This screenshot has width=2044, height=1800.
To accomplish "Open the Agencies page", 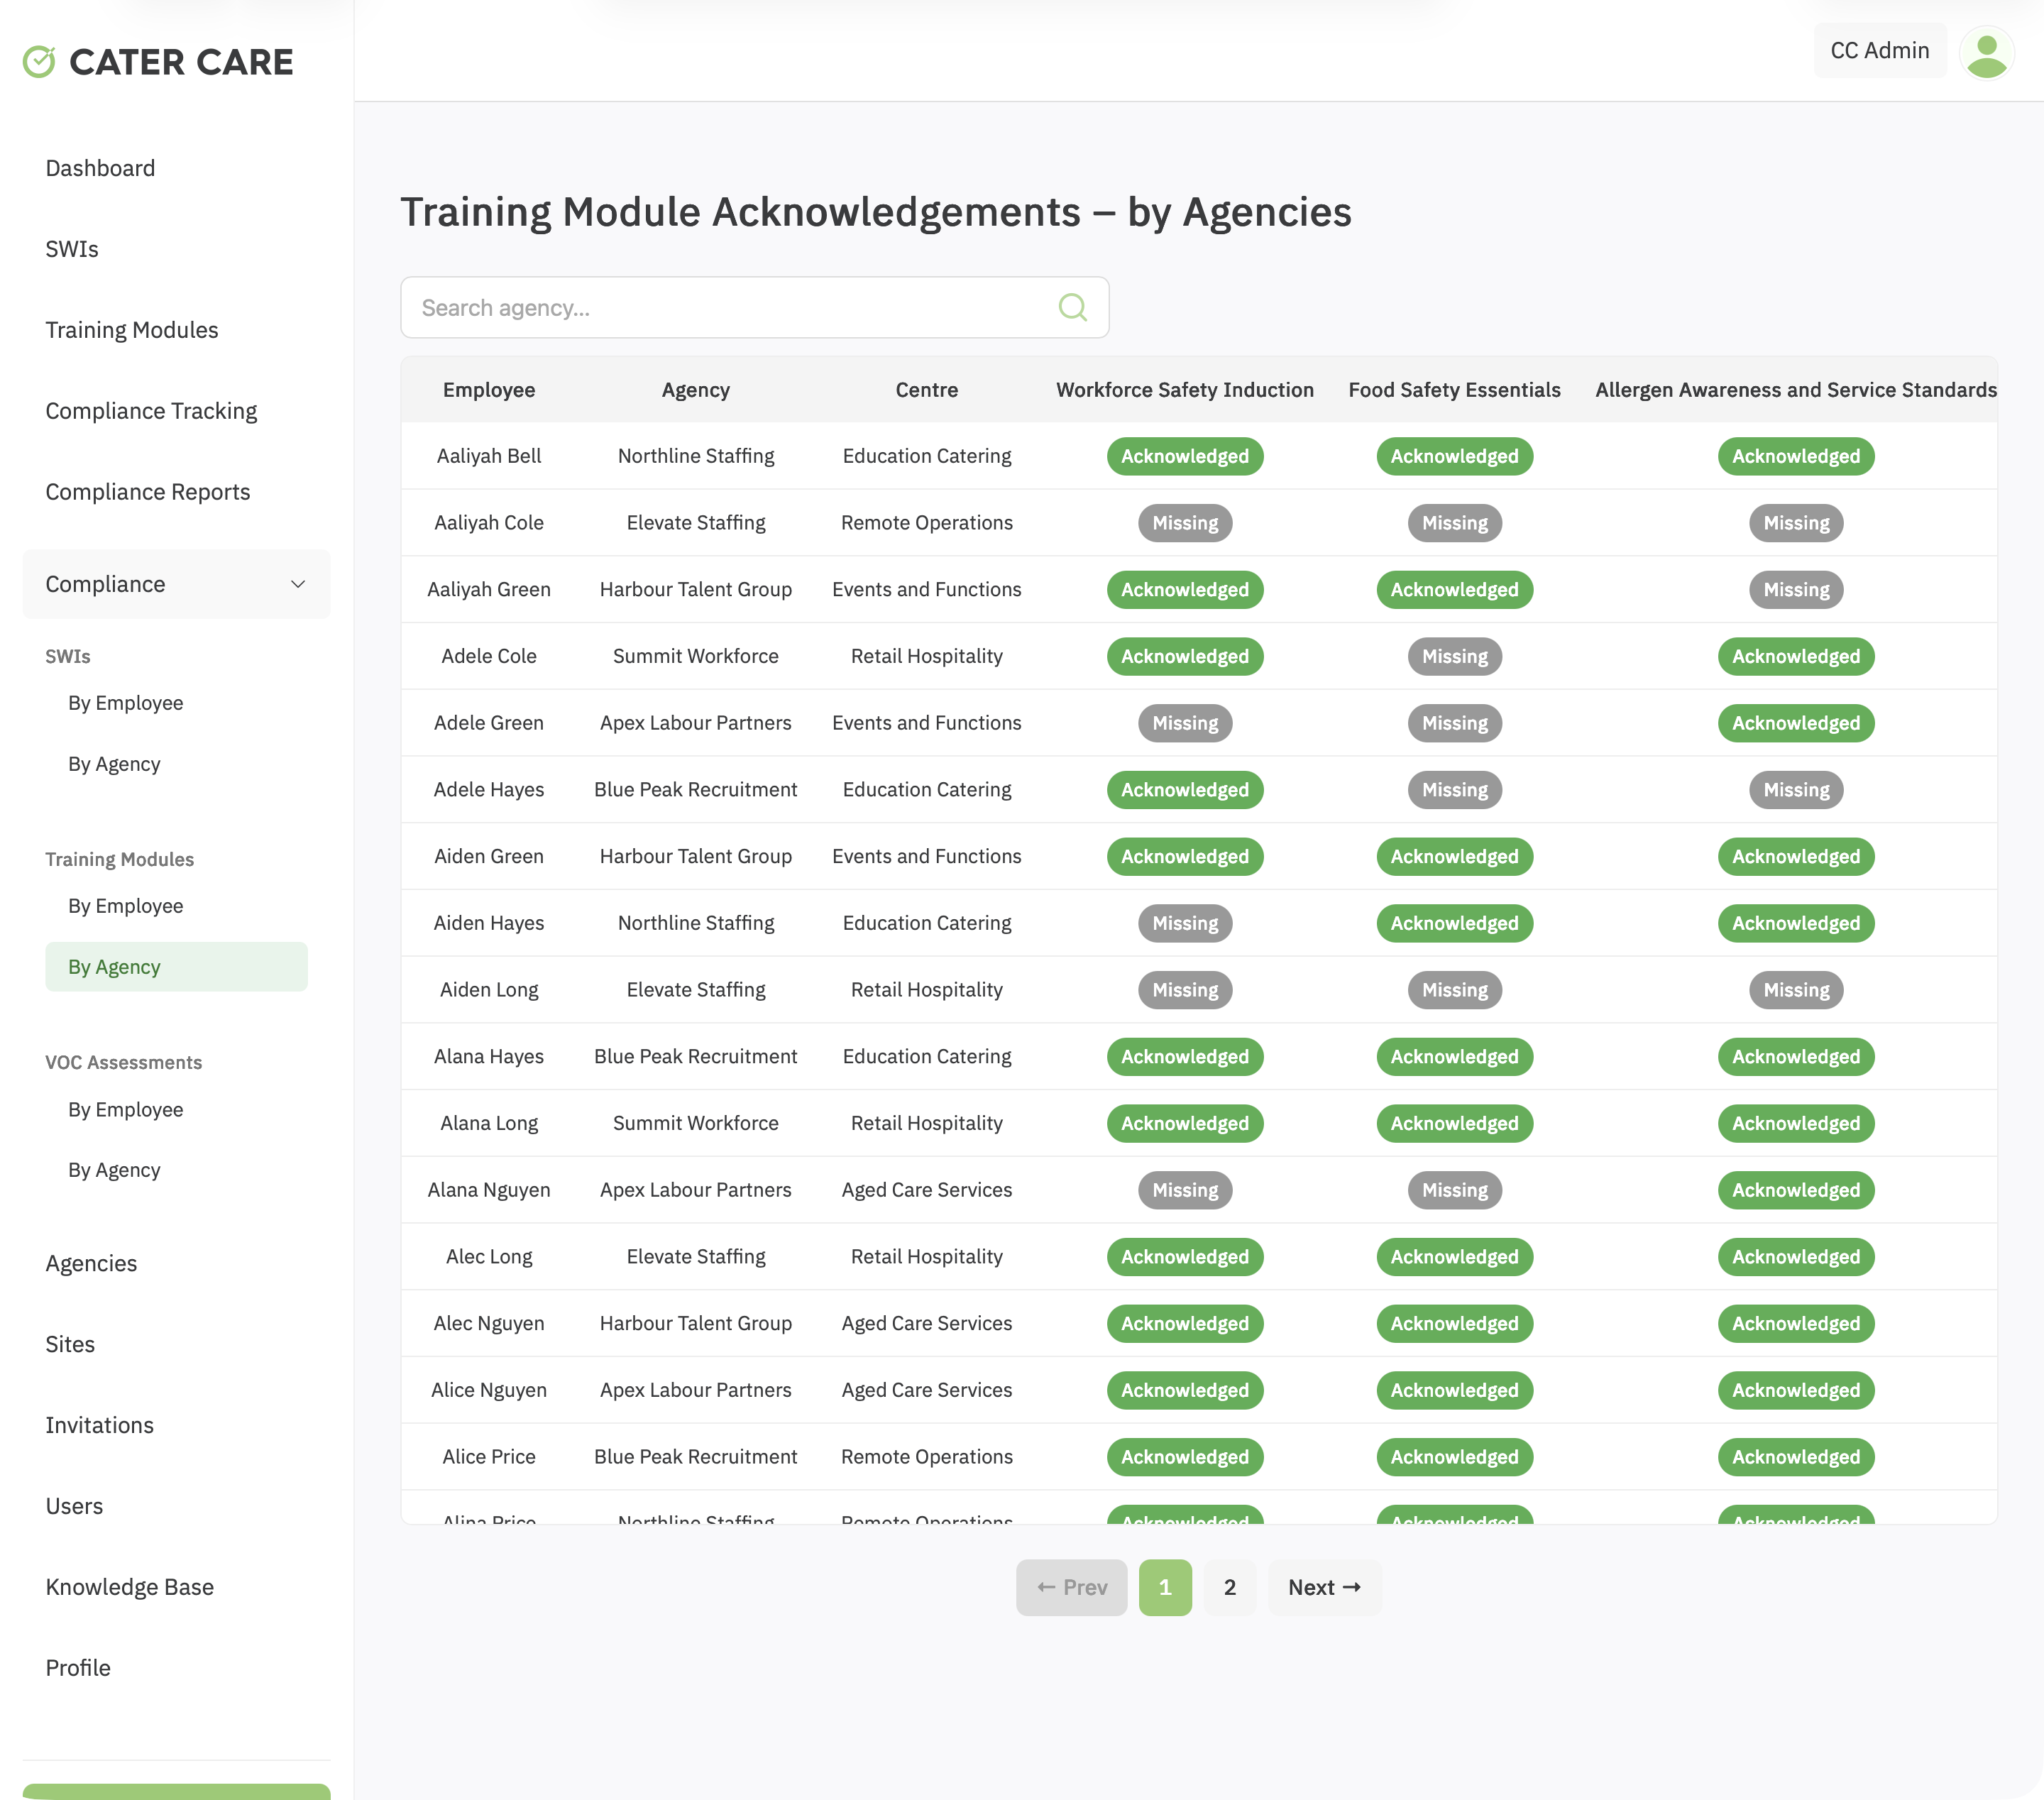I will [x=91, y=1263].
